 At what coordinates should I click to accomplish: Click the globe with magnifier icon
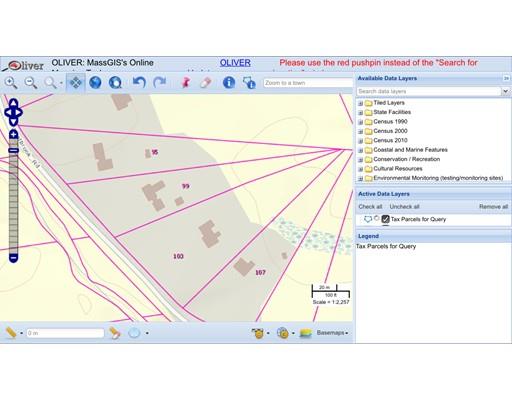pyautogui.click(x=115, y=82)
